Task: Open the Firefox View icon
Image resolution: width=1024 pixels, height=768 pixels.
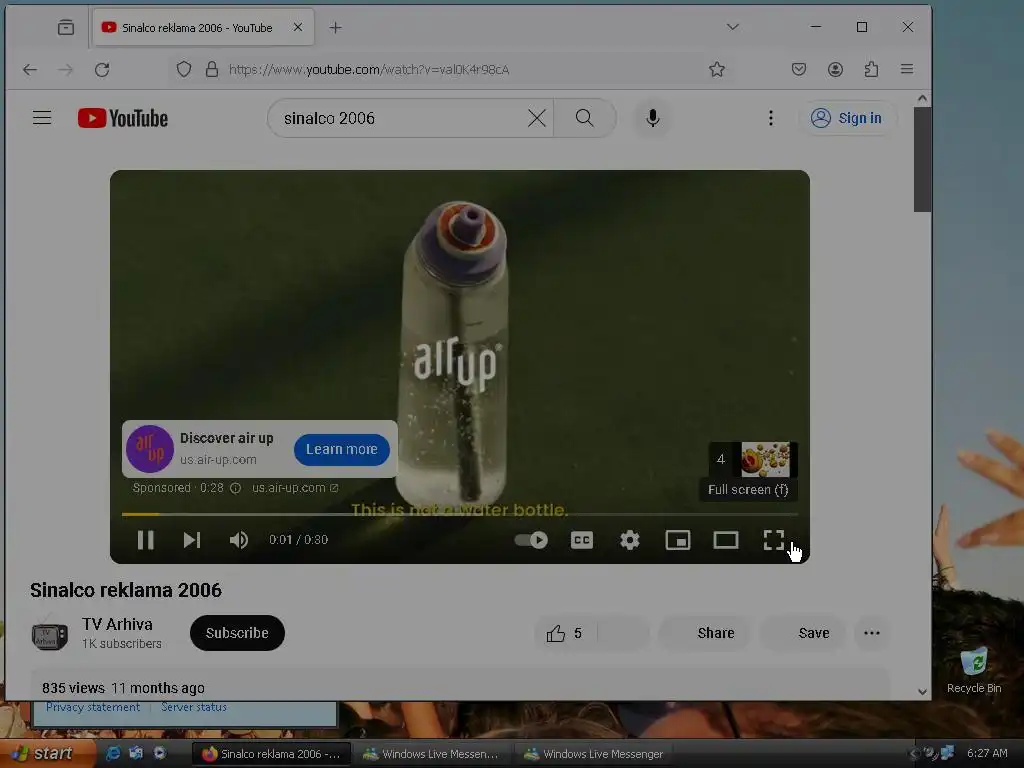Action: tap(65, 27)
